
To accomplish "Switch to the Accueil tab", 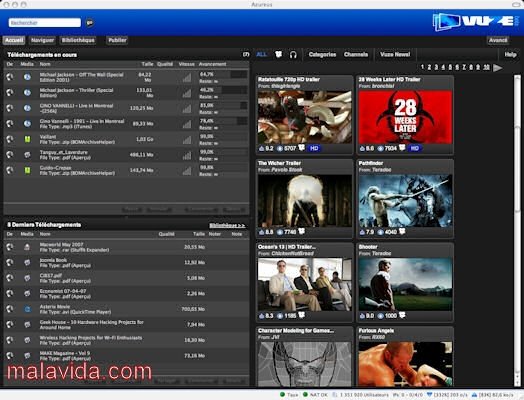I will tap(14, 40).
